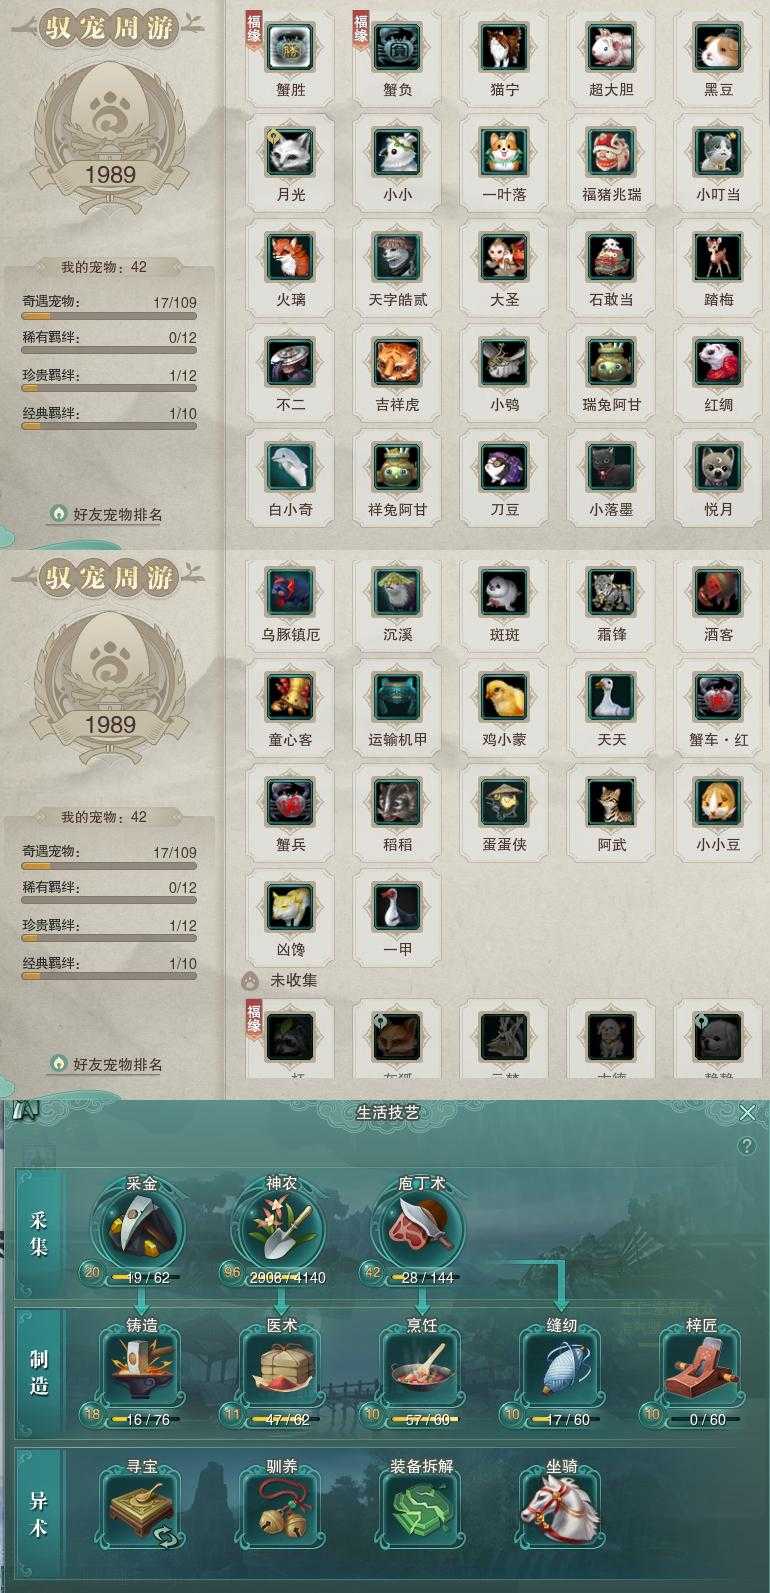
Task: Select the 鸡小蒙 chick pet thumbnail
Action: pyautogui.click(x=504, y=696)
